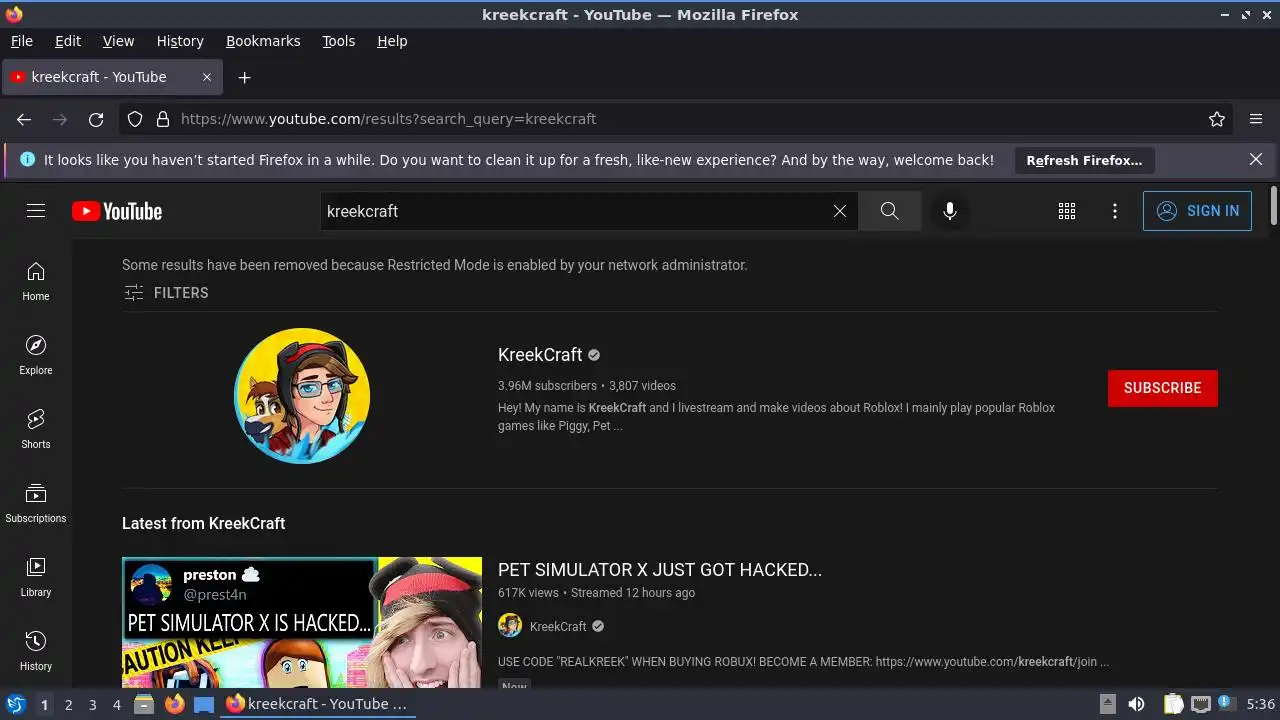Open Firefox application menu
The height and width of the screenshot is (720, 1280).
pyautogui.click(x=1256, y=119)
